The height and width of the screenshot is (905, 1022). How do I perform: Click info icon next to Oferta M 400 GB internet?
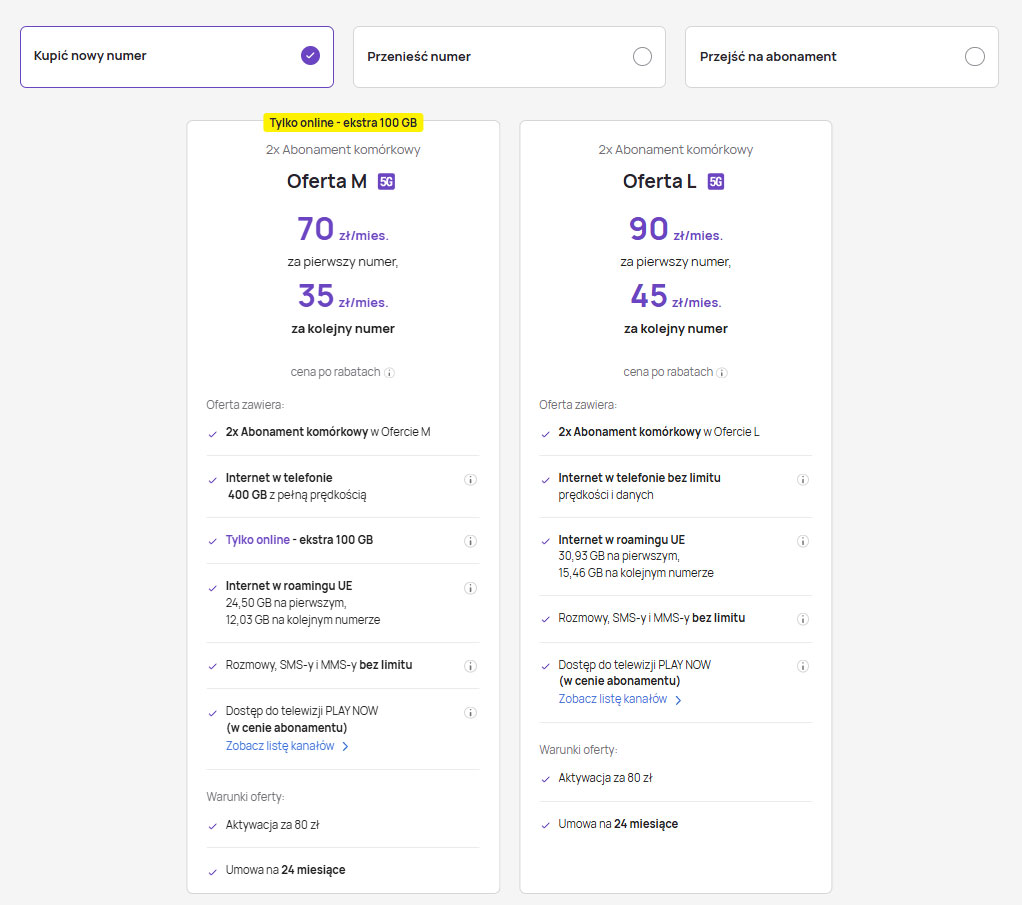(470, 480)
